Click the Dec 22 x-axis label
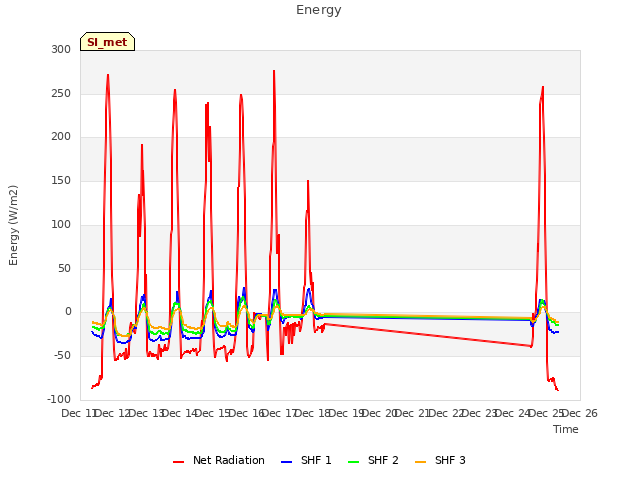 pos(447,413)
